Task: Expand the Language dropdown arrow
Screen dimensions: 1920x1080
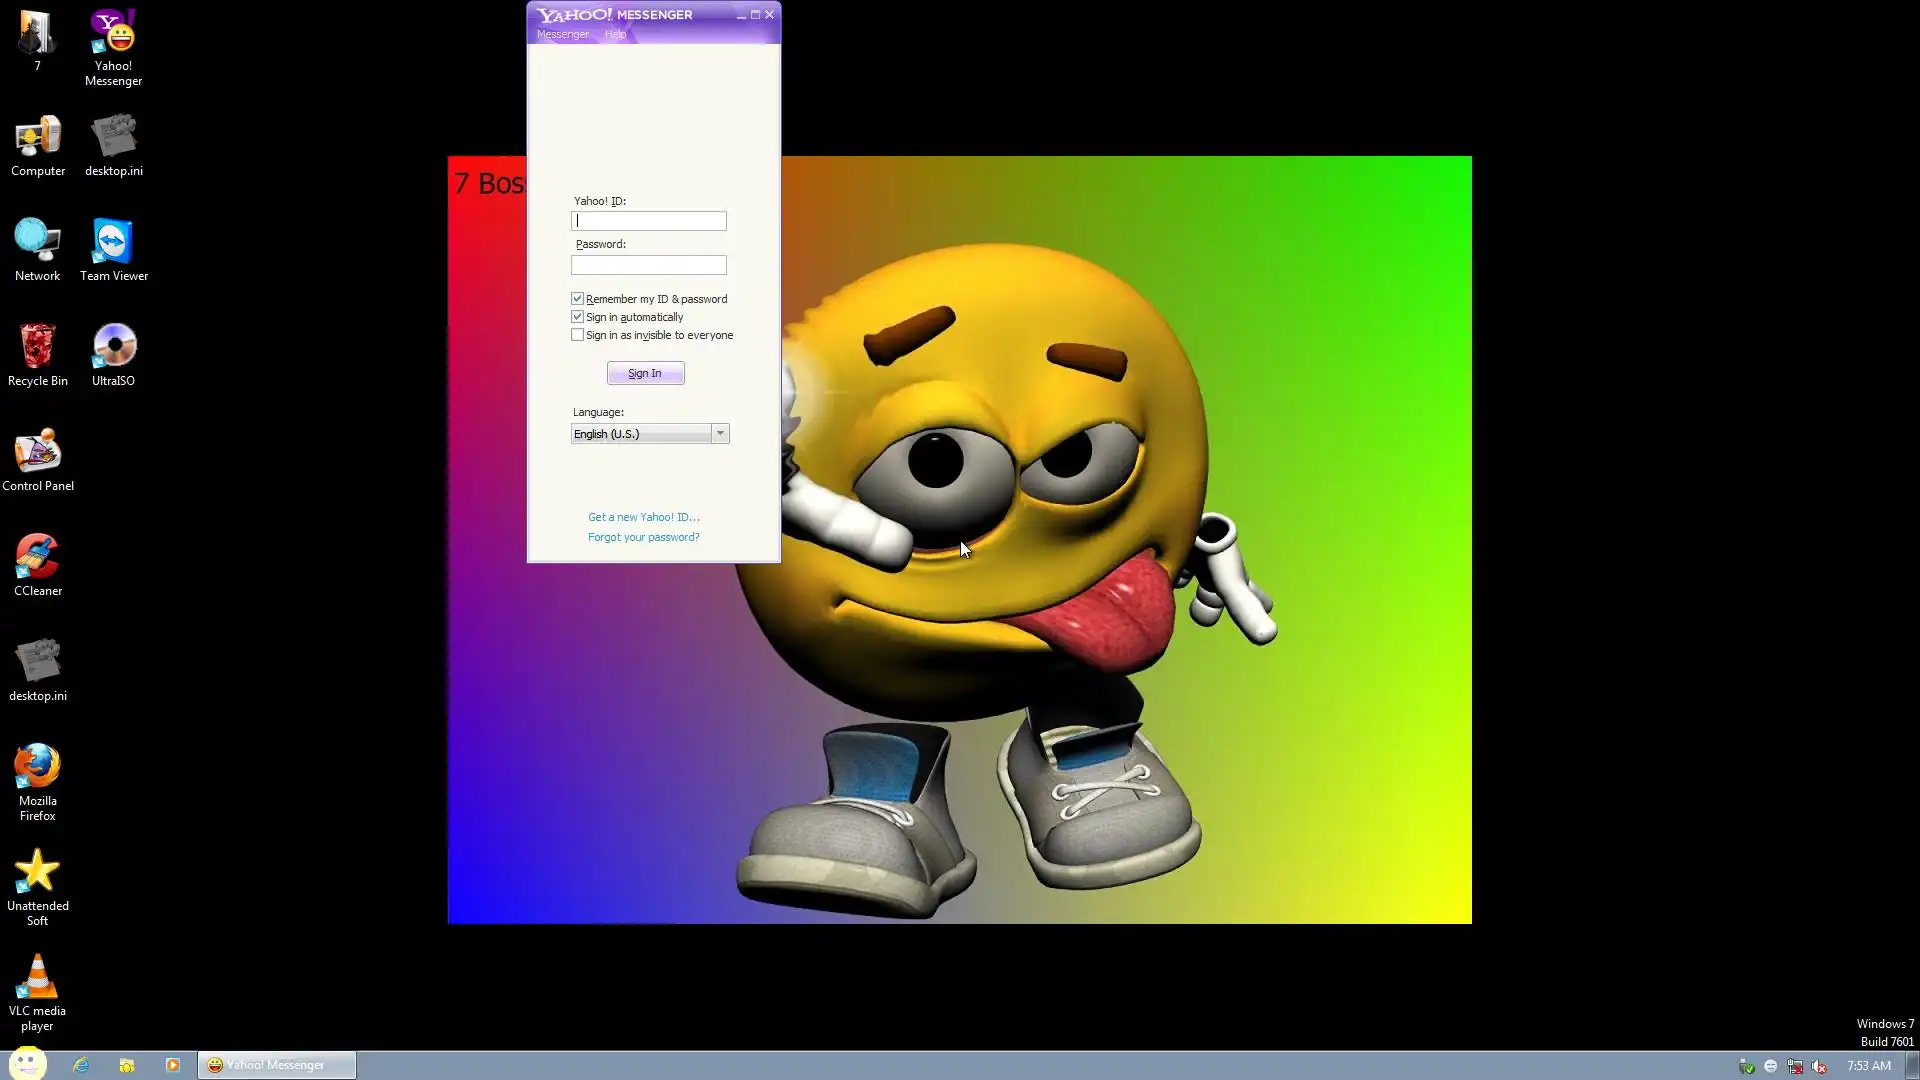Action: [x=720, y=433]
